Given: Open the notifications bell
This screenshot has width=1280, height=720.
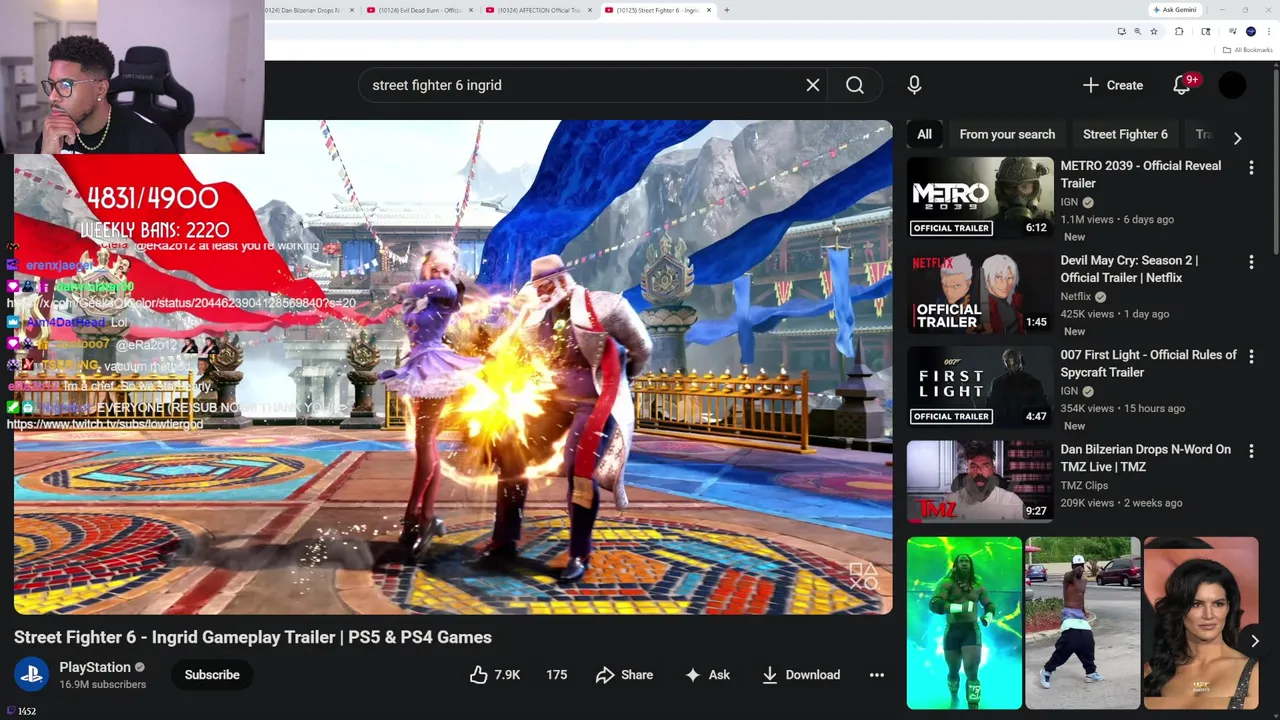Looking at the screenshot, I should (x=1182, y=85).
